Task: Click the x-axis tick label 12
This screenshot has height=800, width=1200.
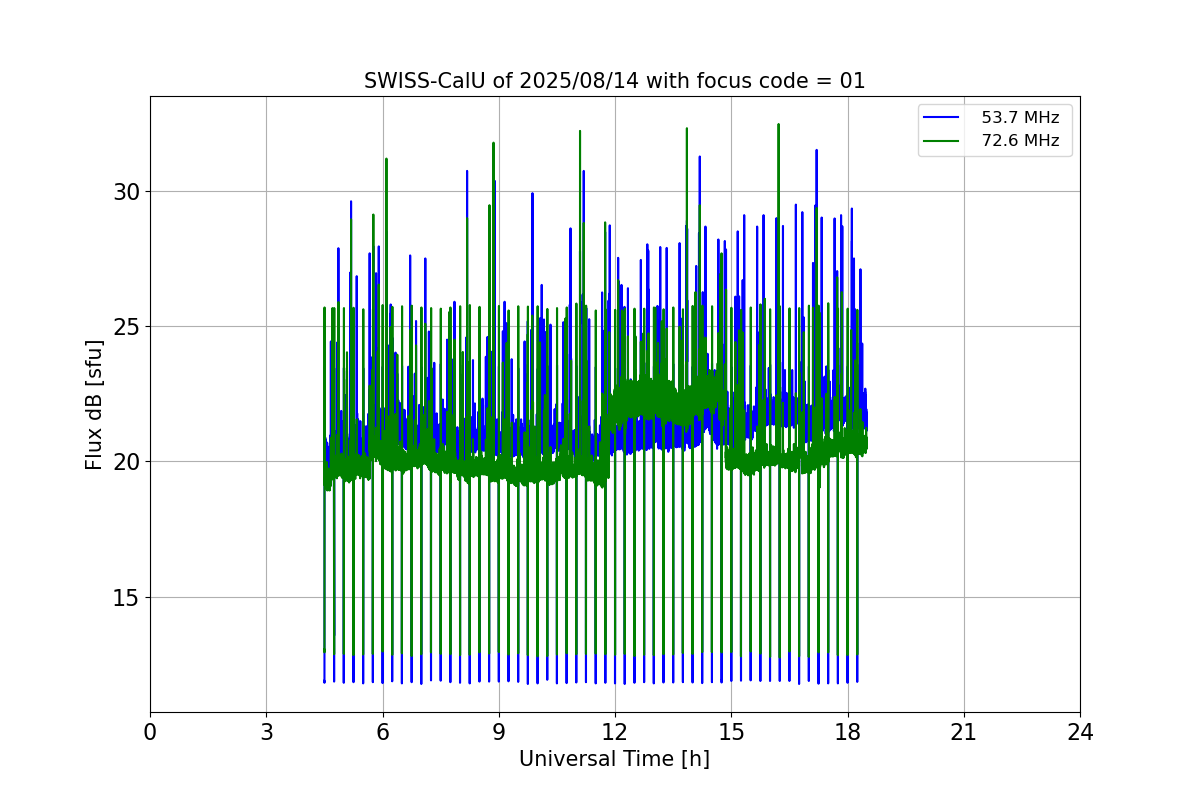Action: pyautogui.click(x=615, y=732)
